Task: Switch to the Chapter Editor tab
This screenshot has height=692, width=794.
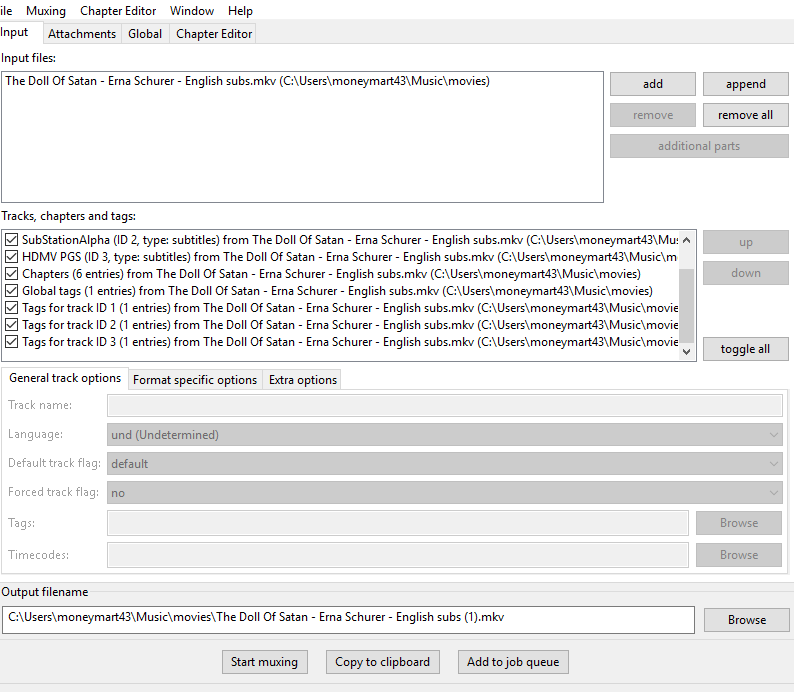Action: point(214,34)
